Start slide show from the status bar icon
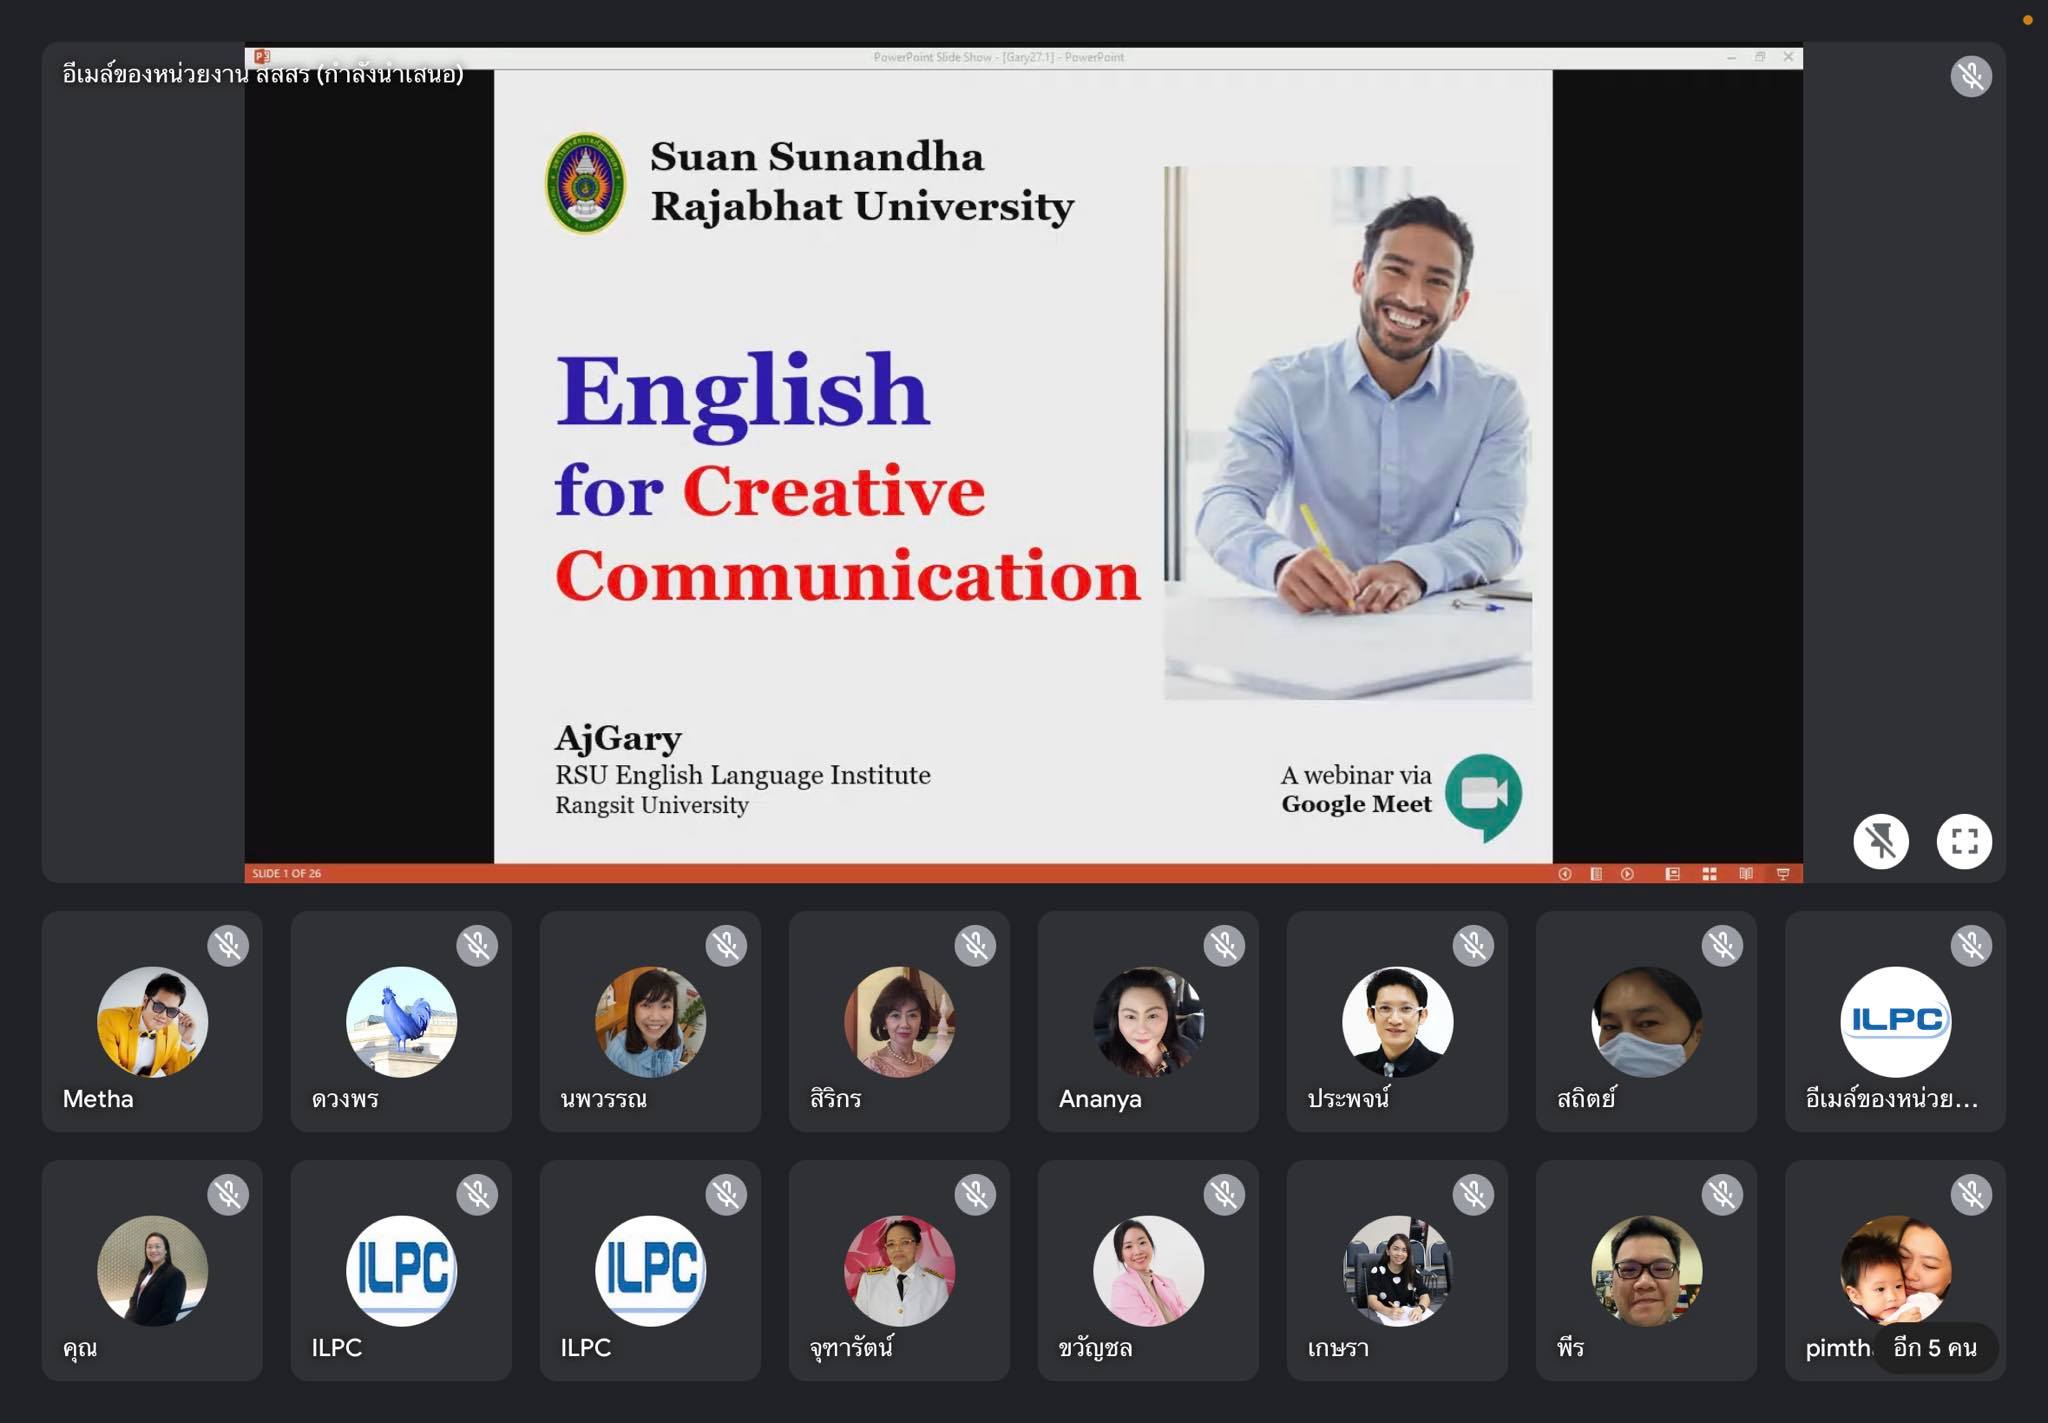 pos(1782,874)
